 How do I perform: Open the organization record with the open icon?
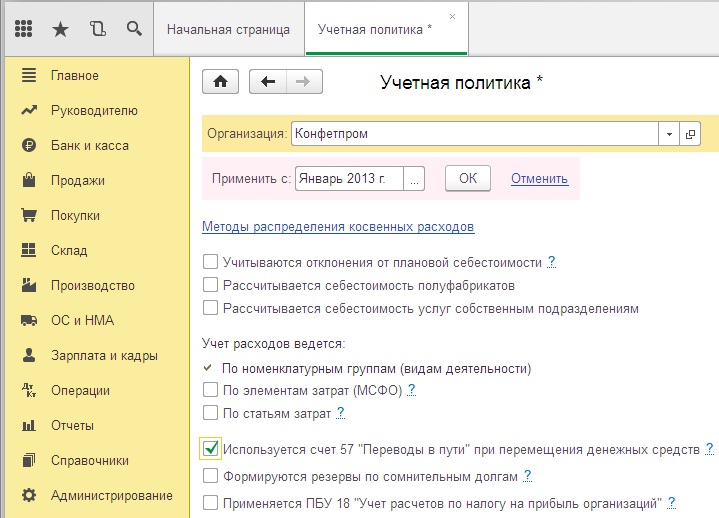pyautogui.click(x=690, y=134)
